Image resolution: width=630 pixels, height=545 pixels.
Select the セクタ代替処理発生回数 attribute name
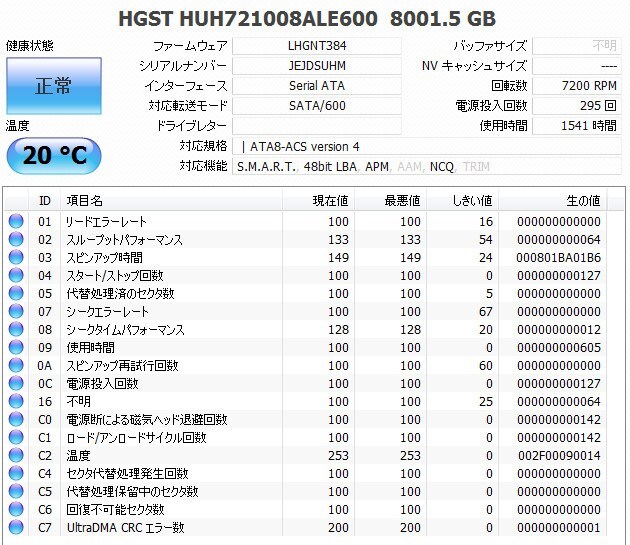click(127, 473)
